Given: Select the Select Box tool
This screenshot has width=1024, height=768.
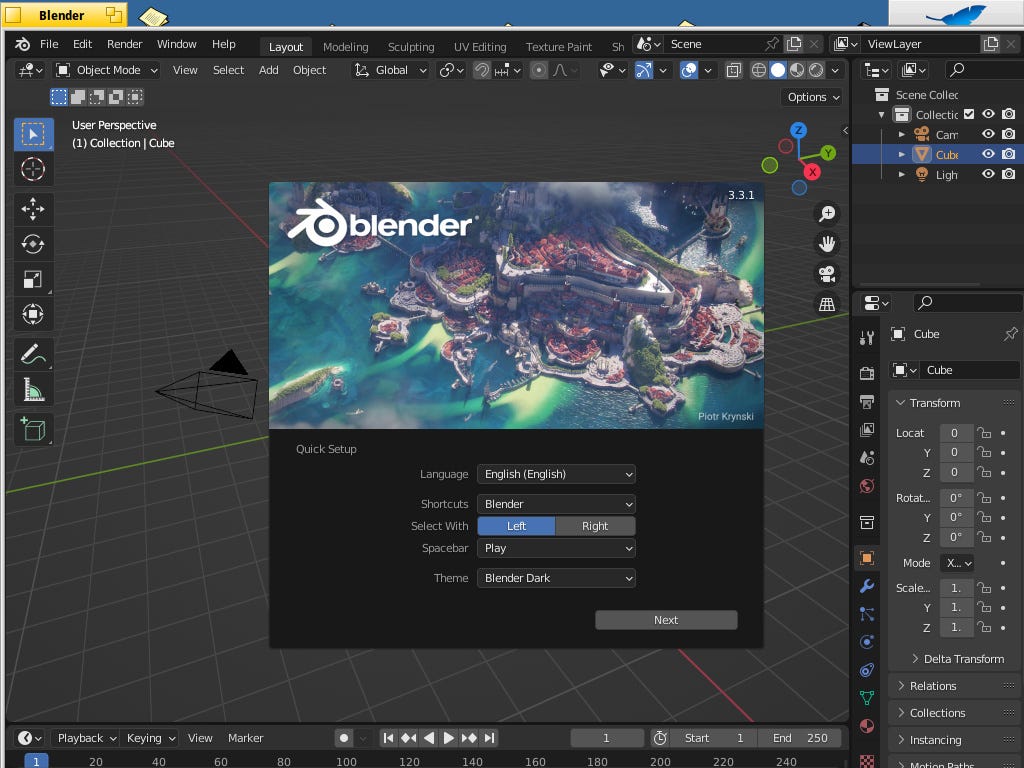Looking at the screenshot, I should [x=33, y=134].
